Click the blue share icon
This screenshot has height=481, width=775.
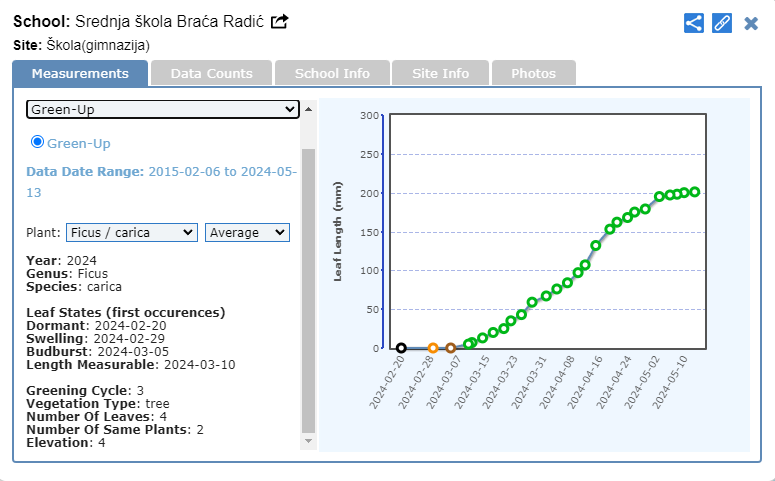point(694,22)
